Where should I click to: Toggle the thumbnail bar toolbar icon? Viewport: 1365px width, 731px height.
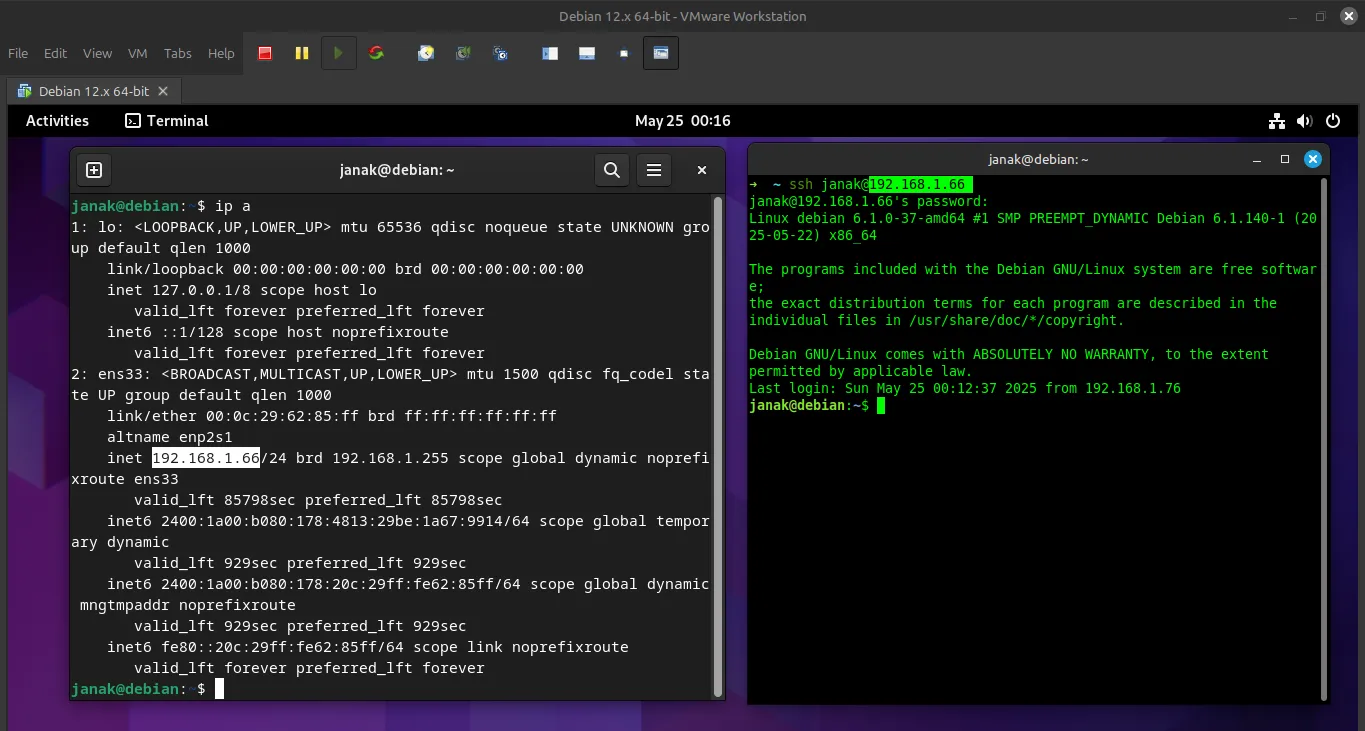tap(587, 53)
